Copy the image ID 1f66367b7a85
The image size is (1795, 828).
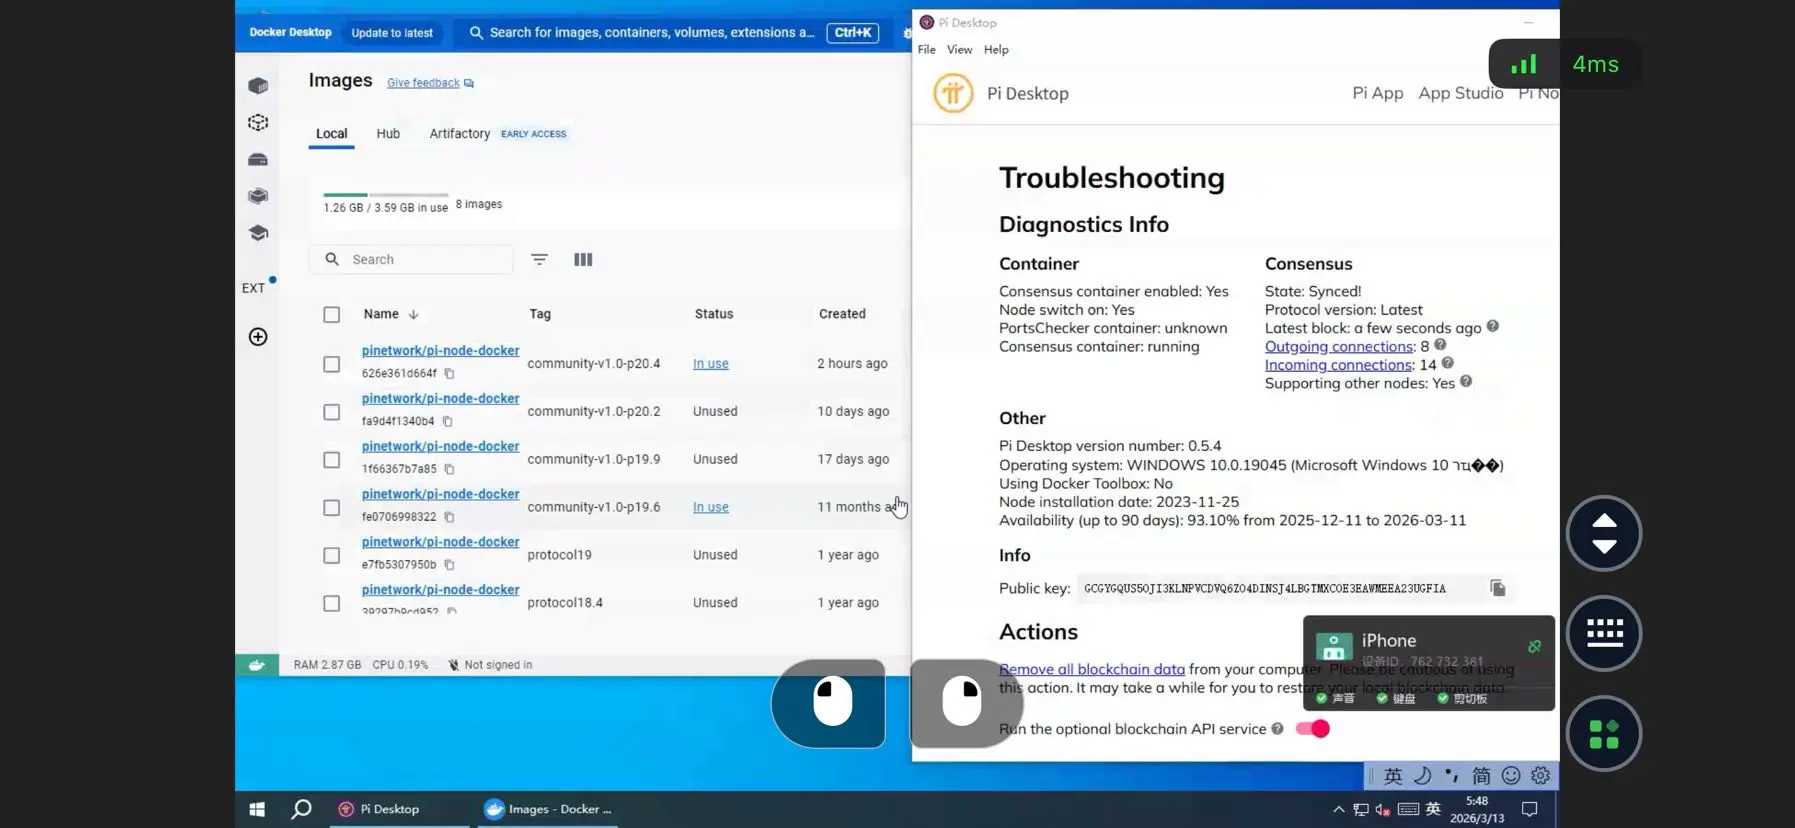click(449, 469)
